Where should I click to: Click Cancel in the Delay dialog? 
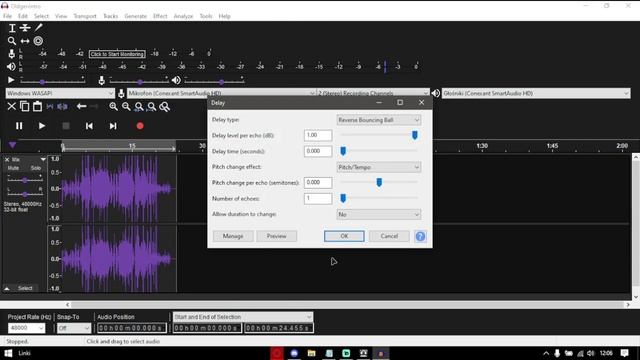389,236
